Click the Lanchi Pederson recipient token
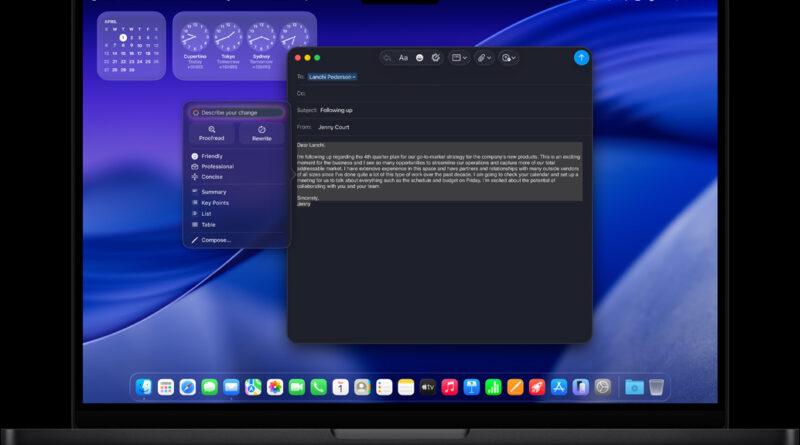This screenshot has width=800, height=445. click(x=332, y=77)
